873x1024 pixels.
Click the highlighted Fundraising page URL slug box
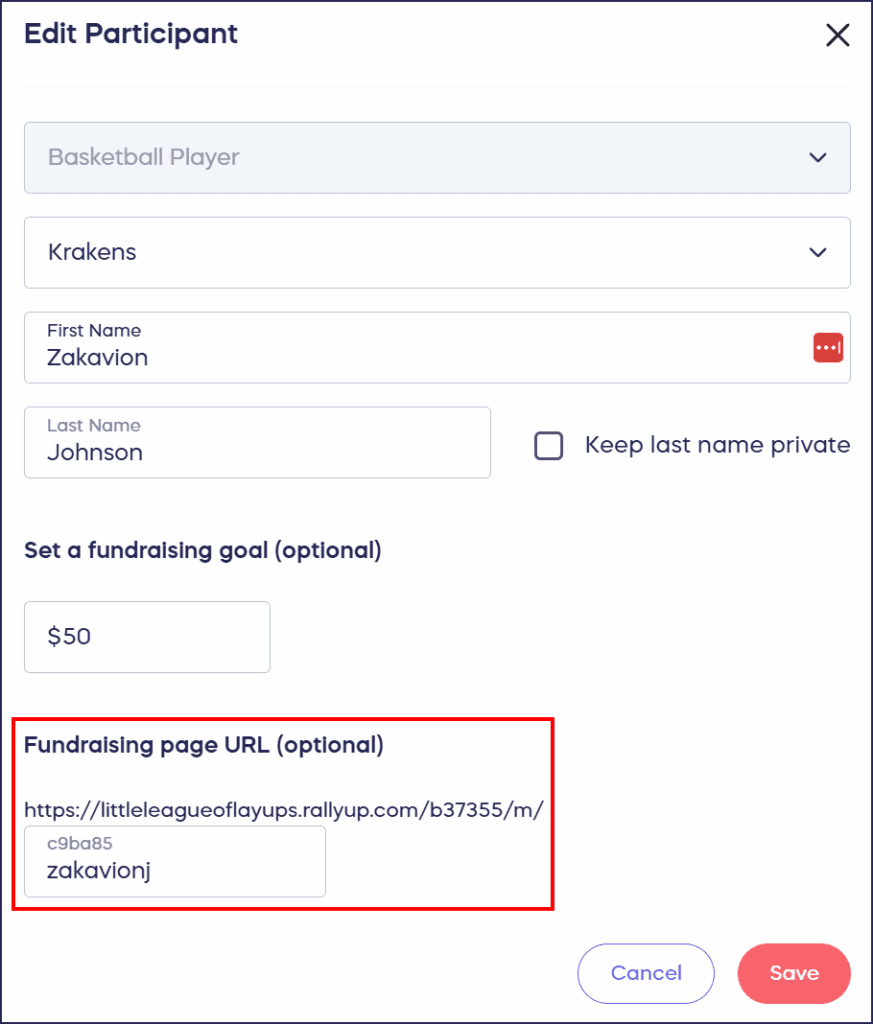(x=174, y=860)
